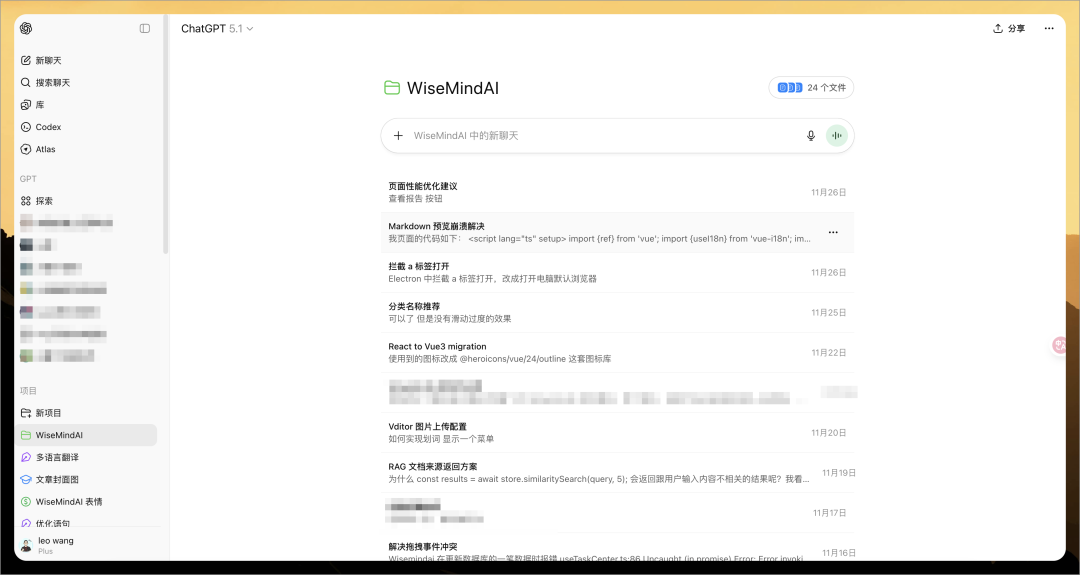Start a new chat from sidebar
This screenshot has width=1080, height=575.
coord(87,61)
